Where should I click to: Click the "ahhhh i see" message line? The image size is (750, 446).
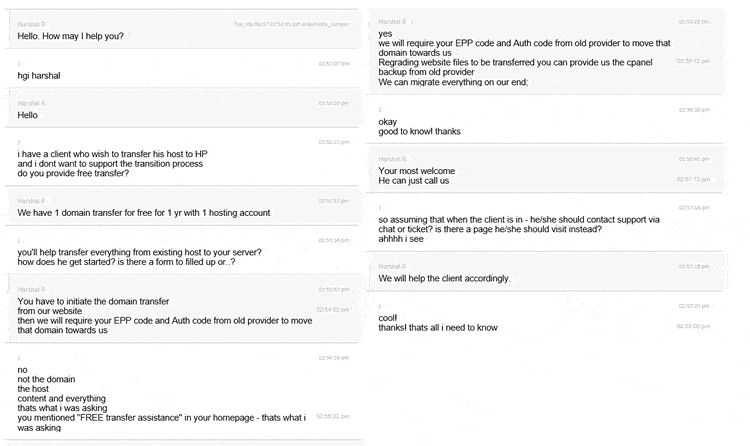point(401,239)
